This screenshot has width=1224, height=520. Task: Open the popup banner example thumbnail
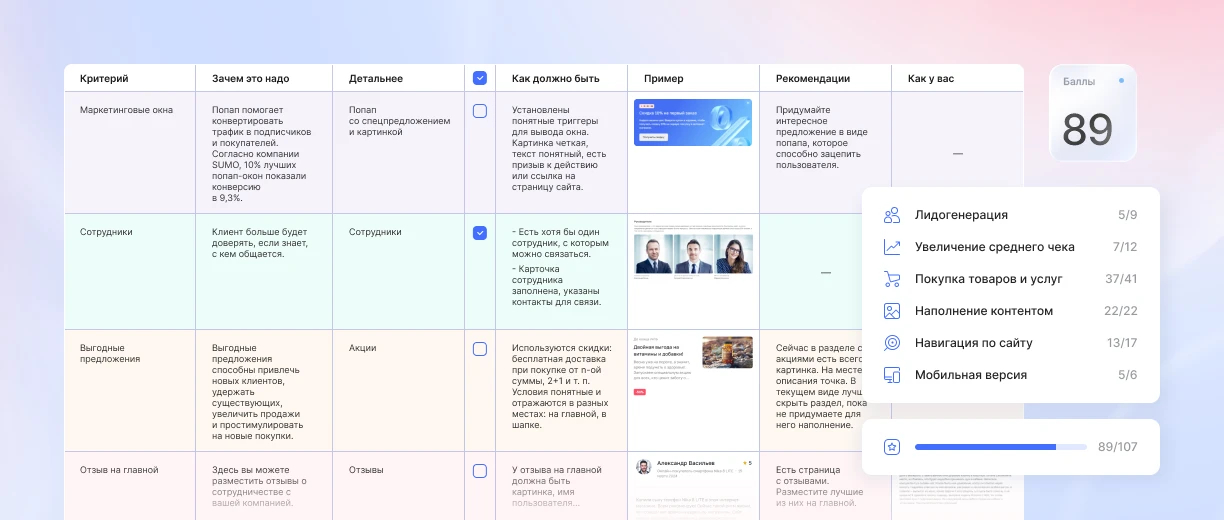coord(693,122)
